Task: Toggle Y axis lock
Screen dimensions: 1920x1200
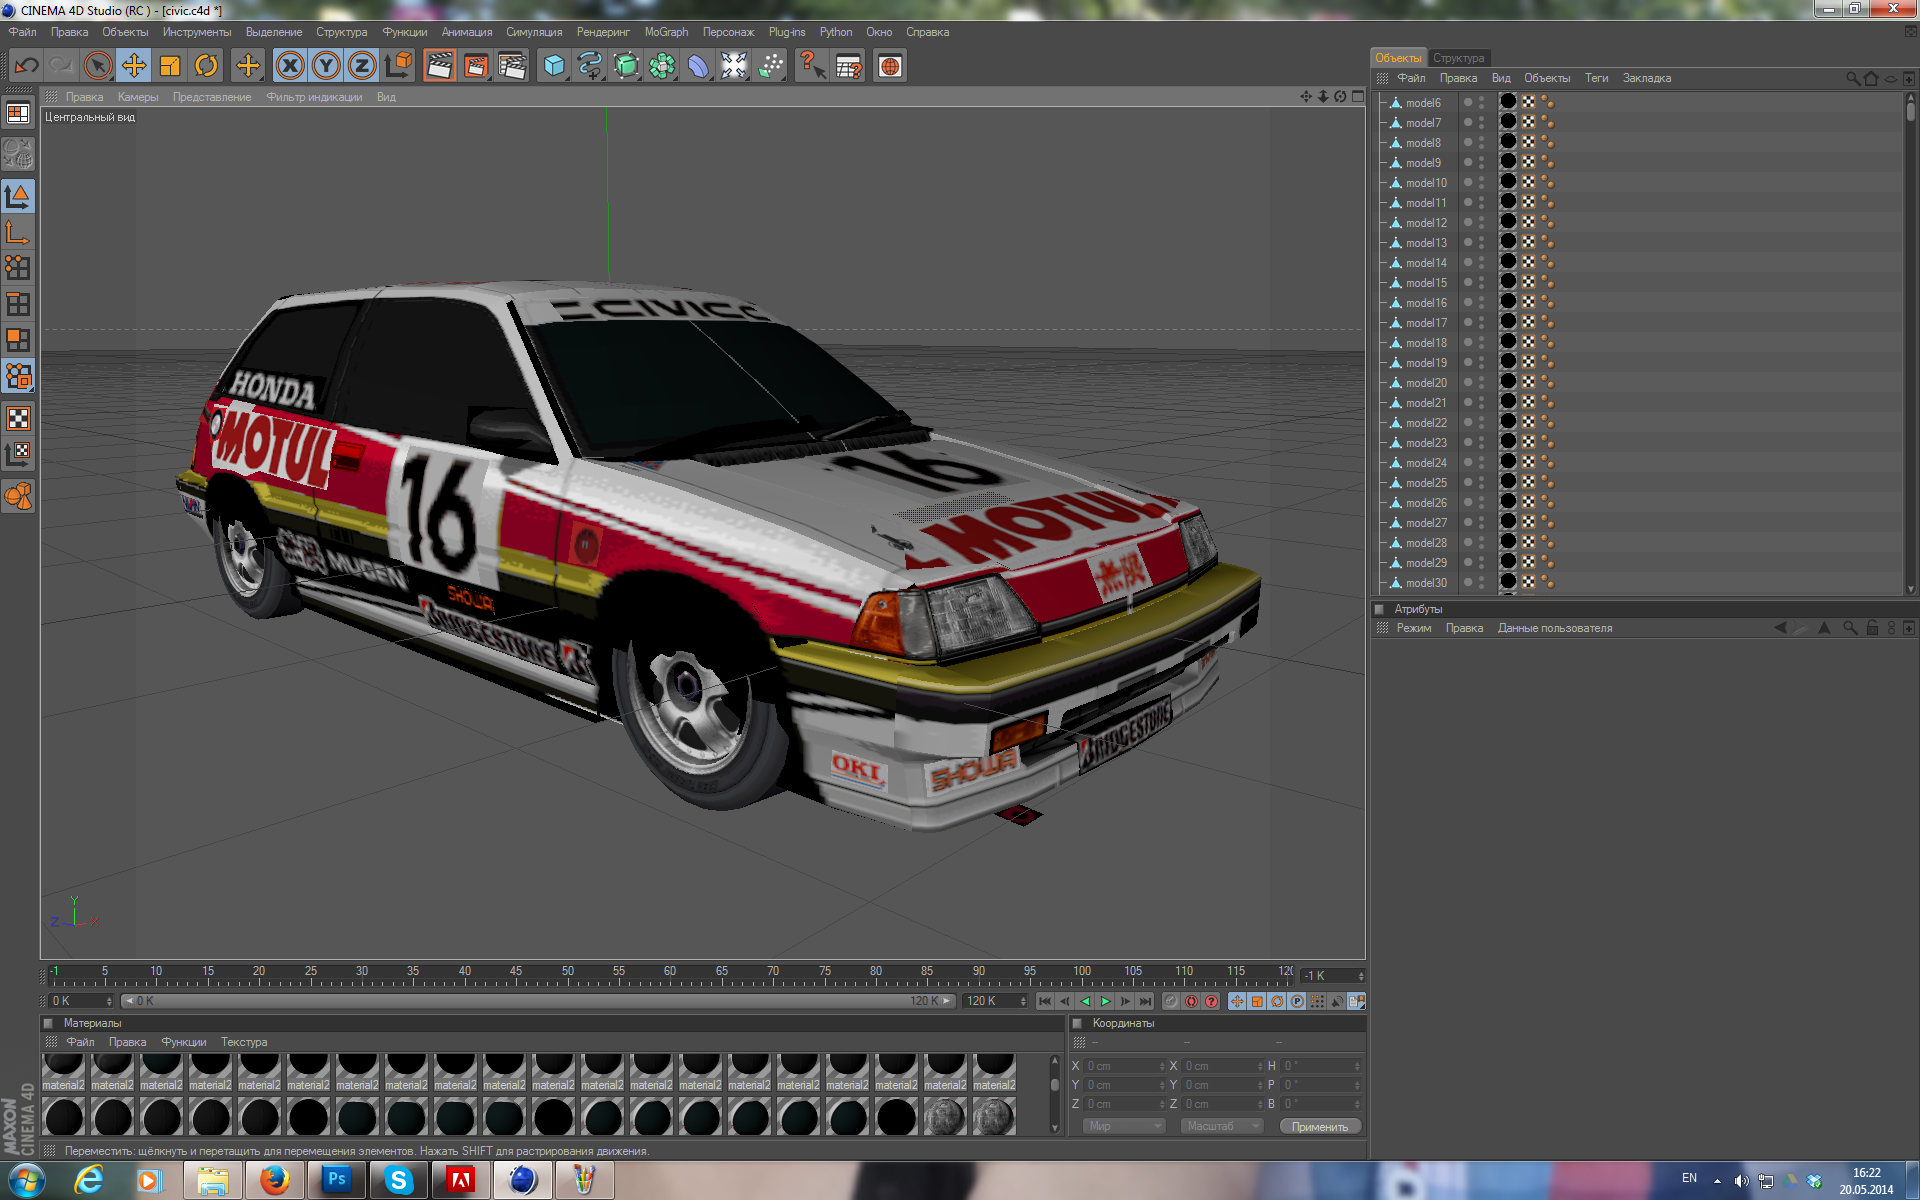Action: pos(326,66)
